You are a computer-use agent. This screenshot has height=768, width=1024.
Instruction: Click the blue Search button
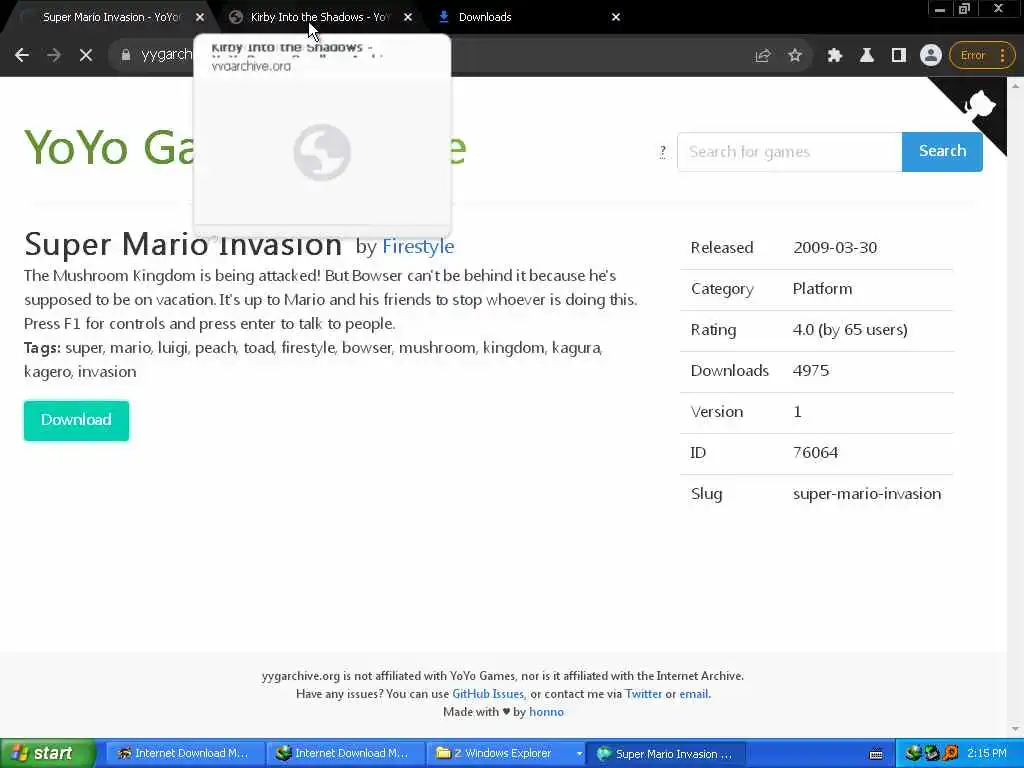(x=942, y=152)
